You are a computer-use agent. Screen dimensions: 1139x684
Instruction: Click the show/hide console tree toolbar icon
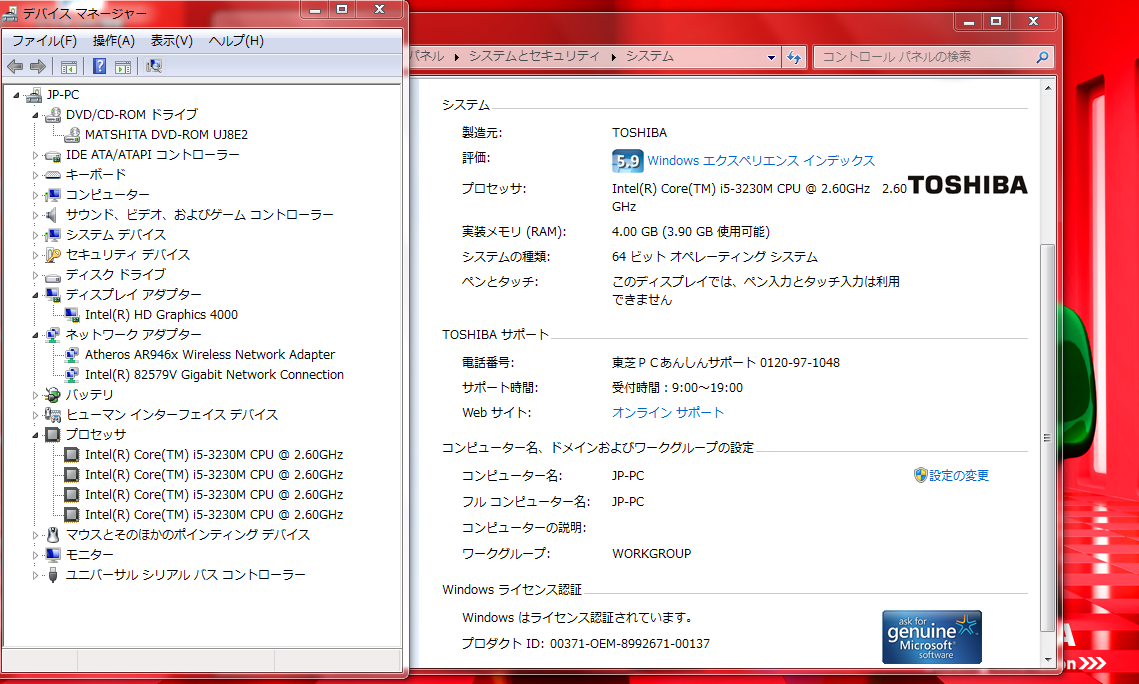(69, 67)
